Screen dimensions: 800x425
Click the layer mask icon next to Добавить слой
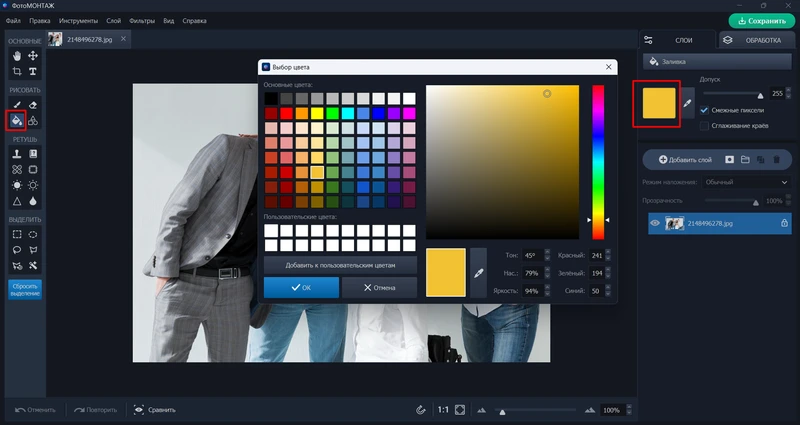coord(730,160)
